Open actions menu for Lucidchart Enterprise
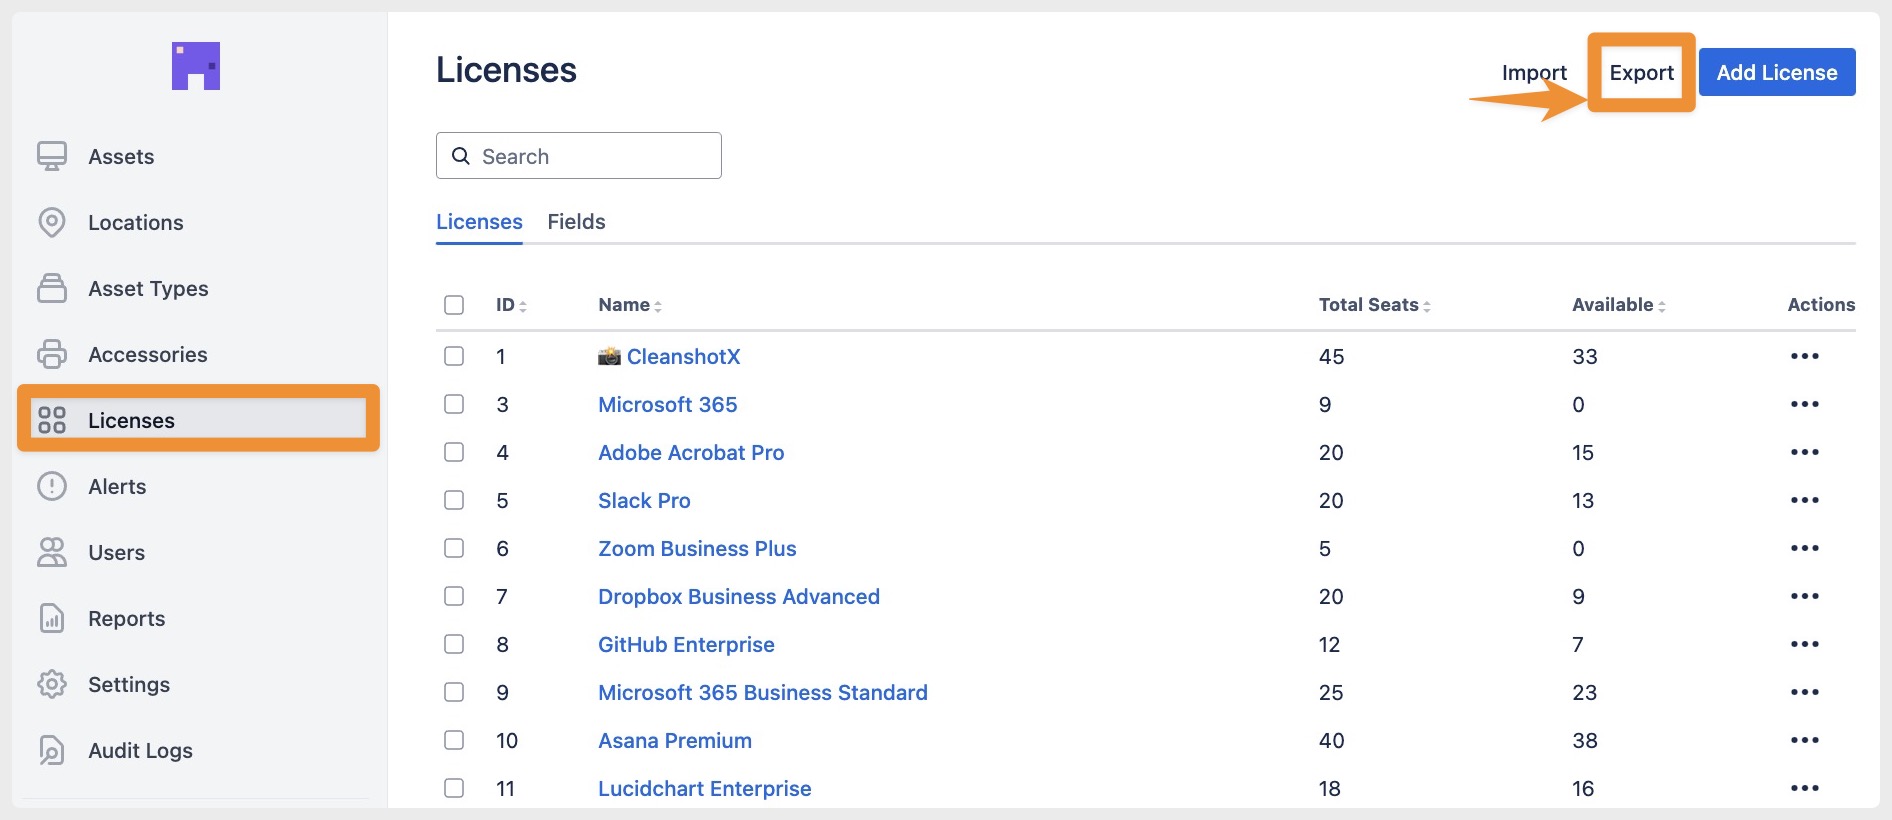Viewport: 1892px width, 820px height. pyautogui.click(x=1805, y=788)
